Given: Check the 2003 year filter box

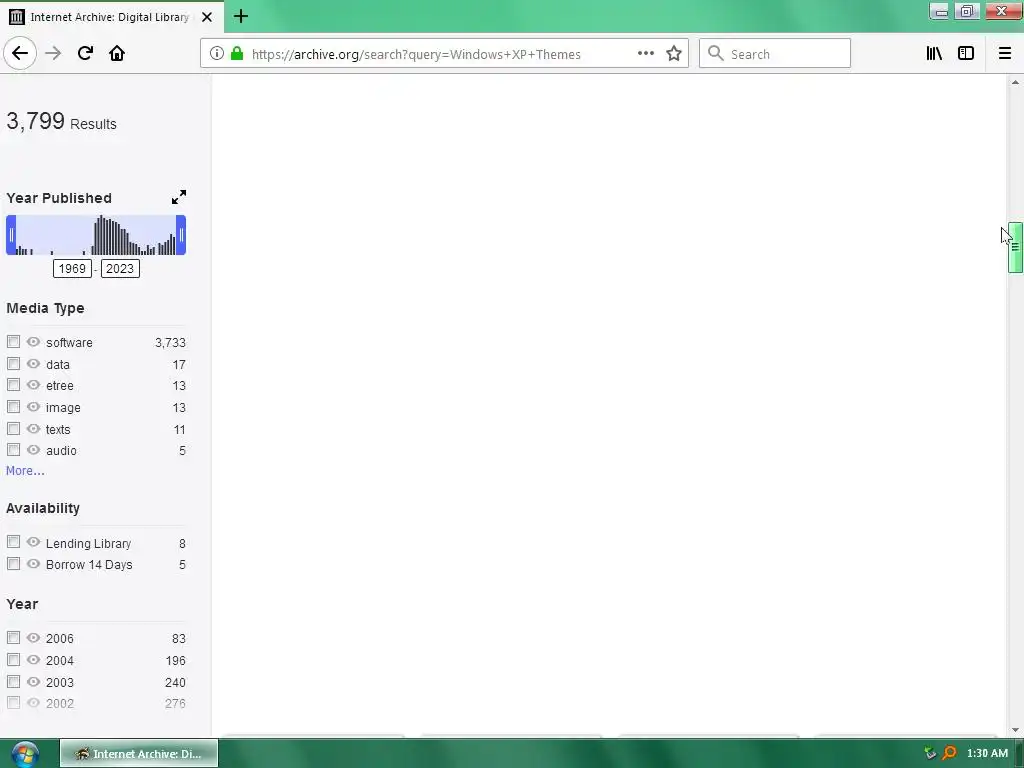Looking at the screenshot, I should tap(13, 681).
